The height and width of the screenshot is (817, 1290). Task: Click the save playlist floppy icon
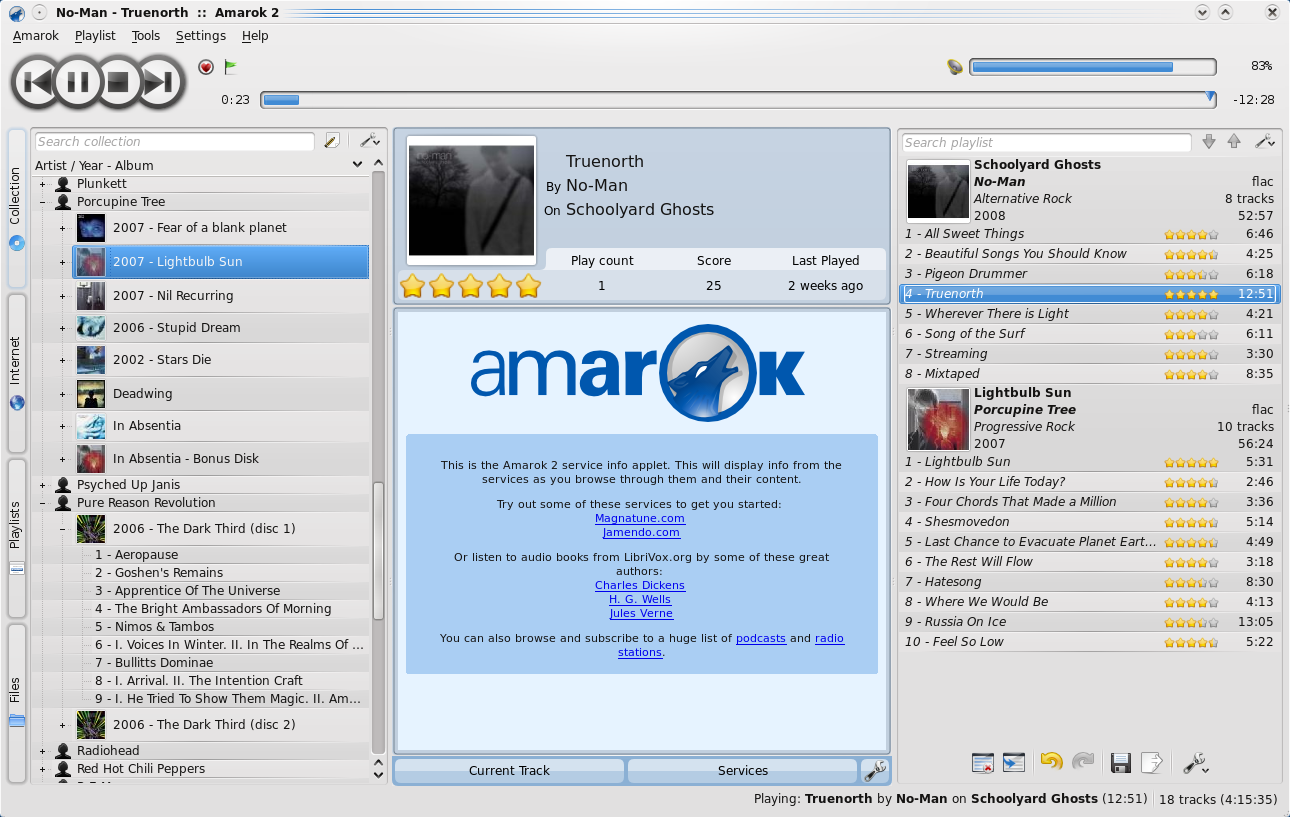(x=1121, y=763)
